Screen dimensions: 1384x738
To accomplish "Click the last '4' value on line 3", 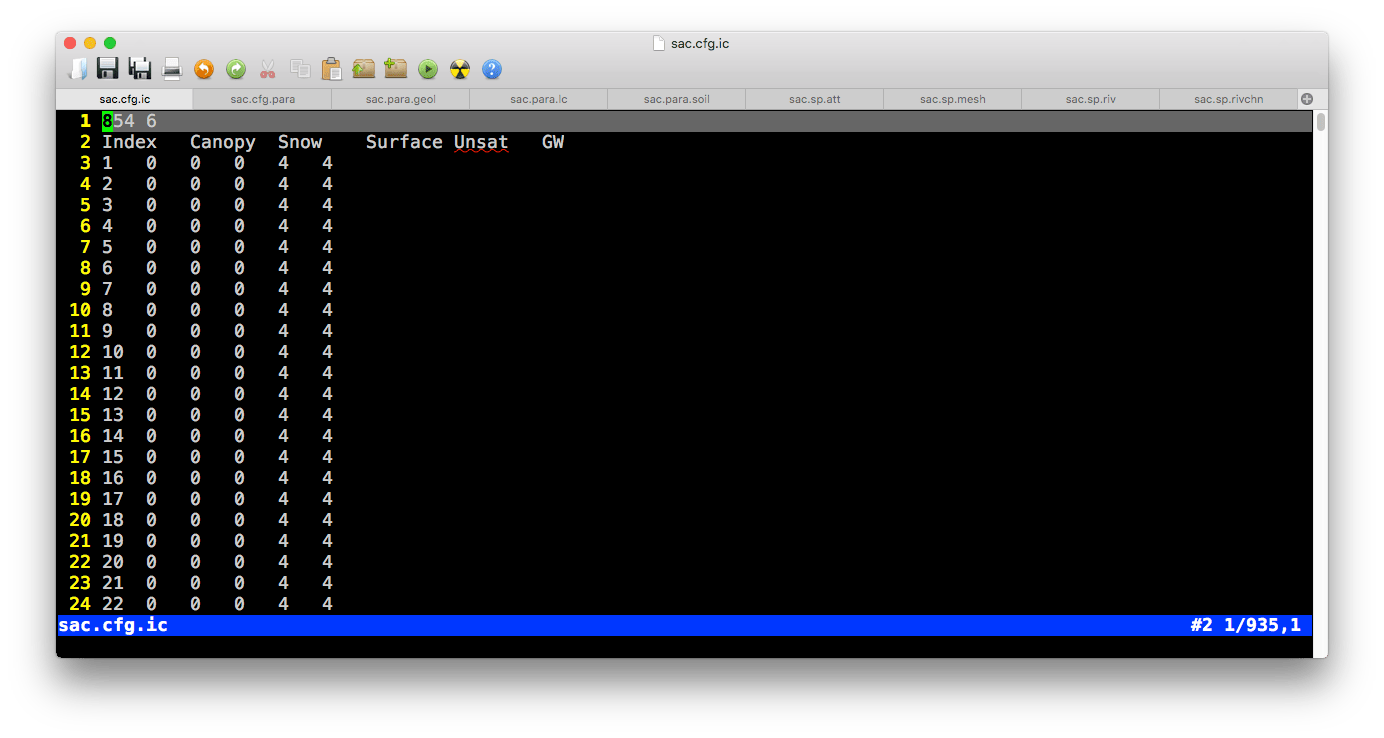I will pos(327,163).
